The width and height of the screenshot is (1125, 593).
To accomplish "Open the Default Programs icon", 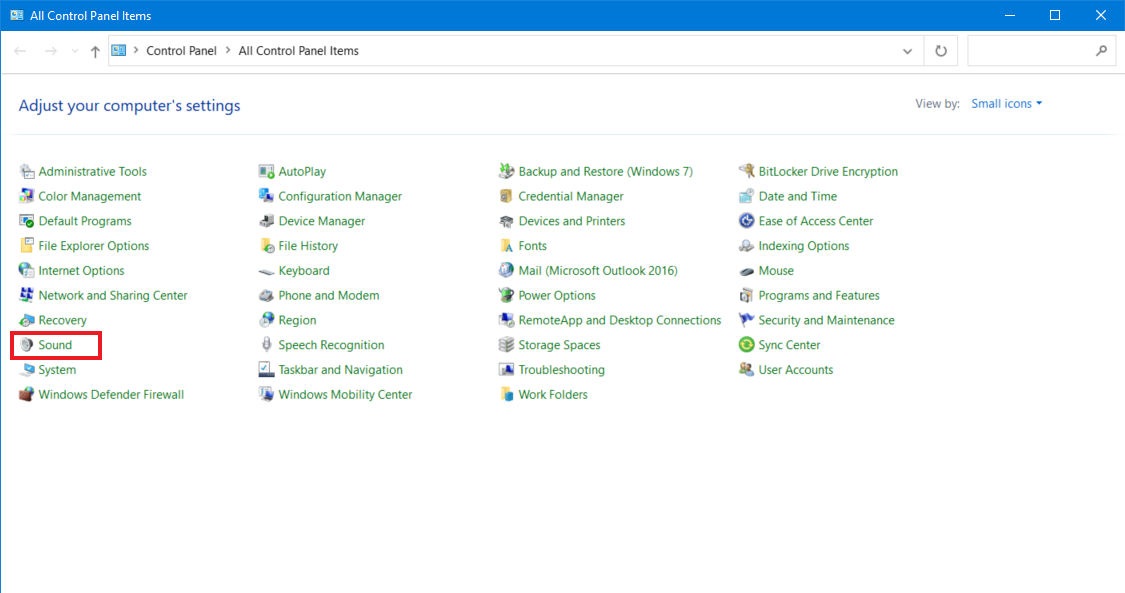I will point(27,221).
